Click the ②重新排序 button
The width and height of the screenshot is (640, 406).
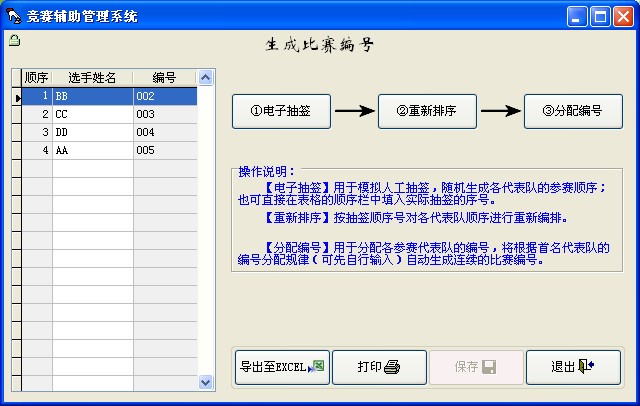pos(427,111)
